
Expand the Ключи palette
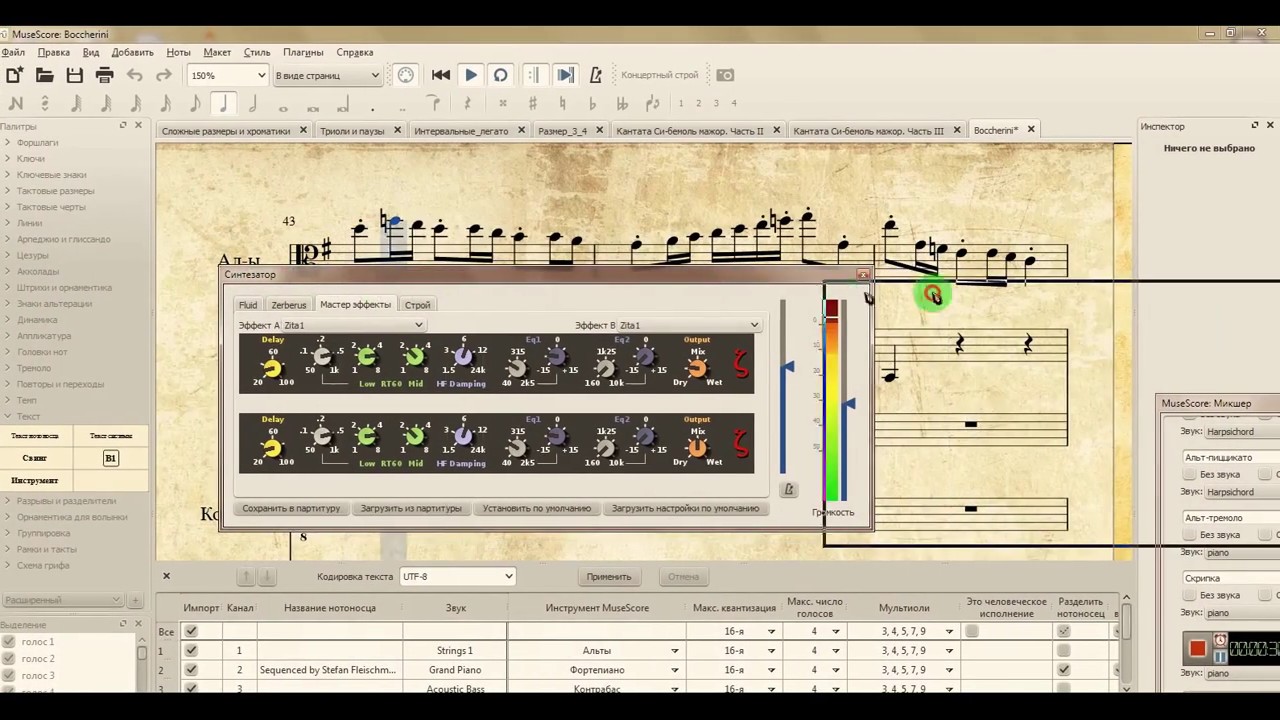[x=30, y=158]
